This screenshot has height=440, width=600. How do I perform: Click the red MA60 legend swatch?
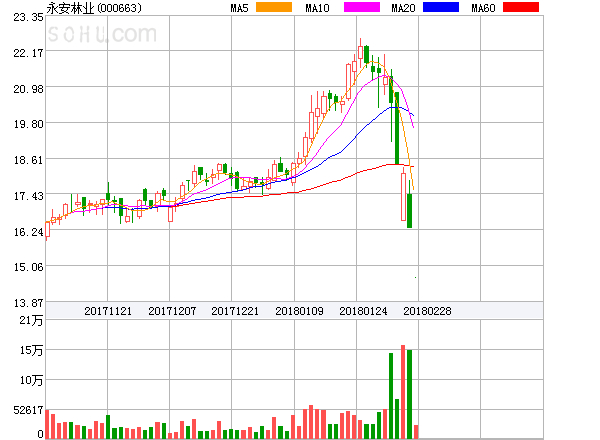[x=521, y=7]
